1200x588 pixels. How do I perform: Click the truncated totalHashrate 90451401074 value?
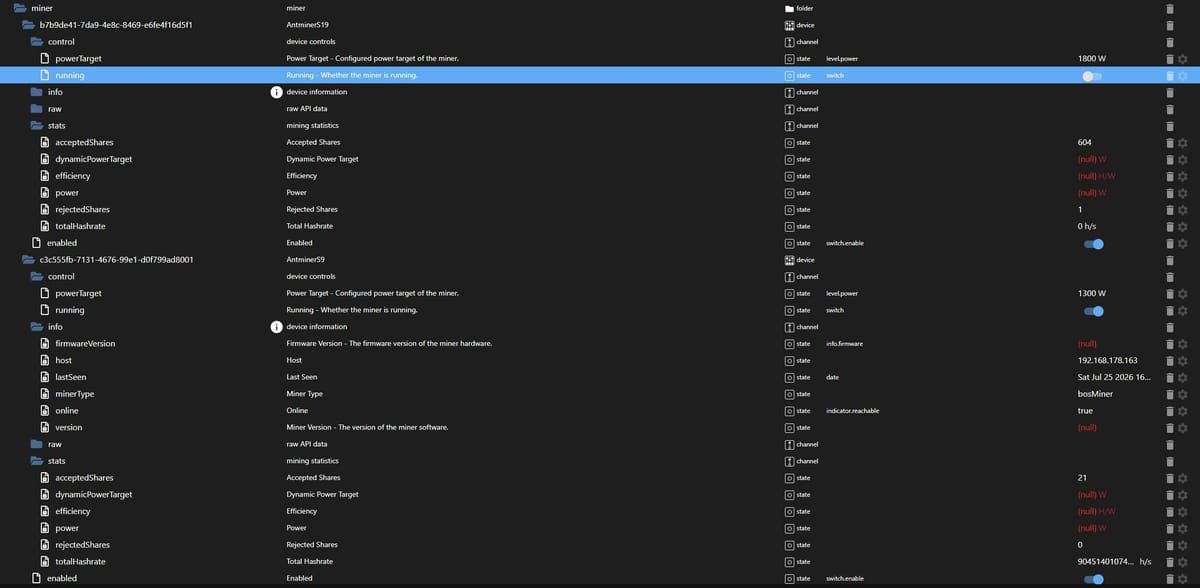pos(1114,562)
